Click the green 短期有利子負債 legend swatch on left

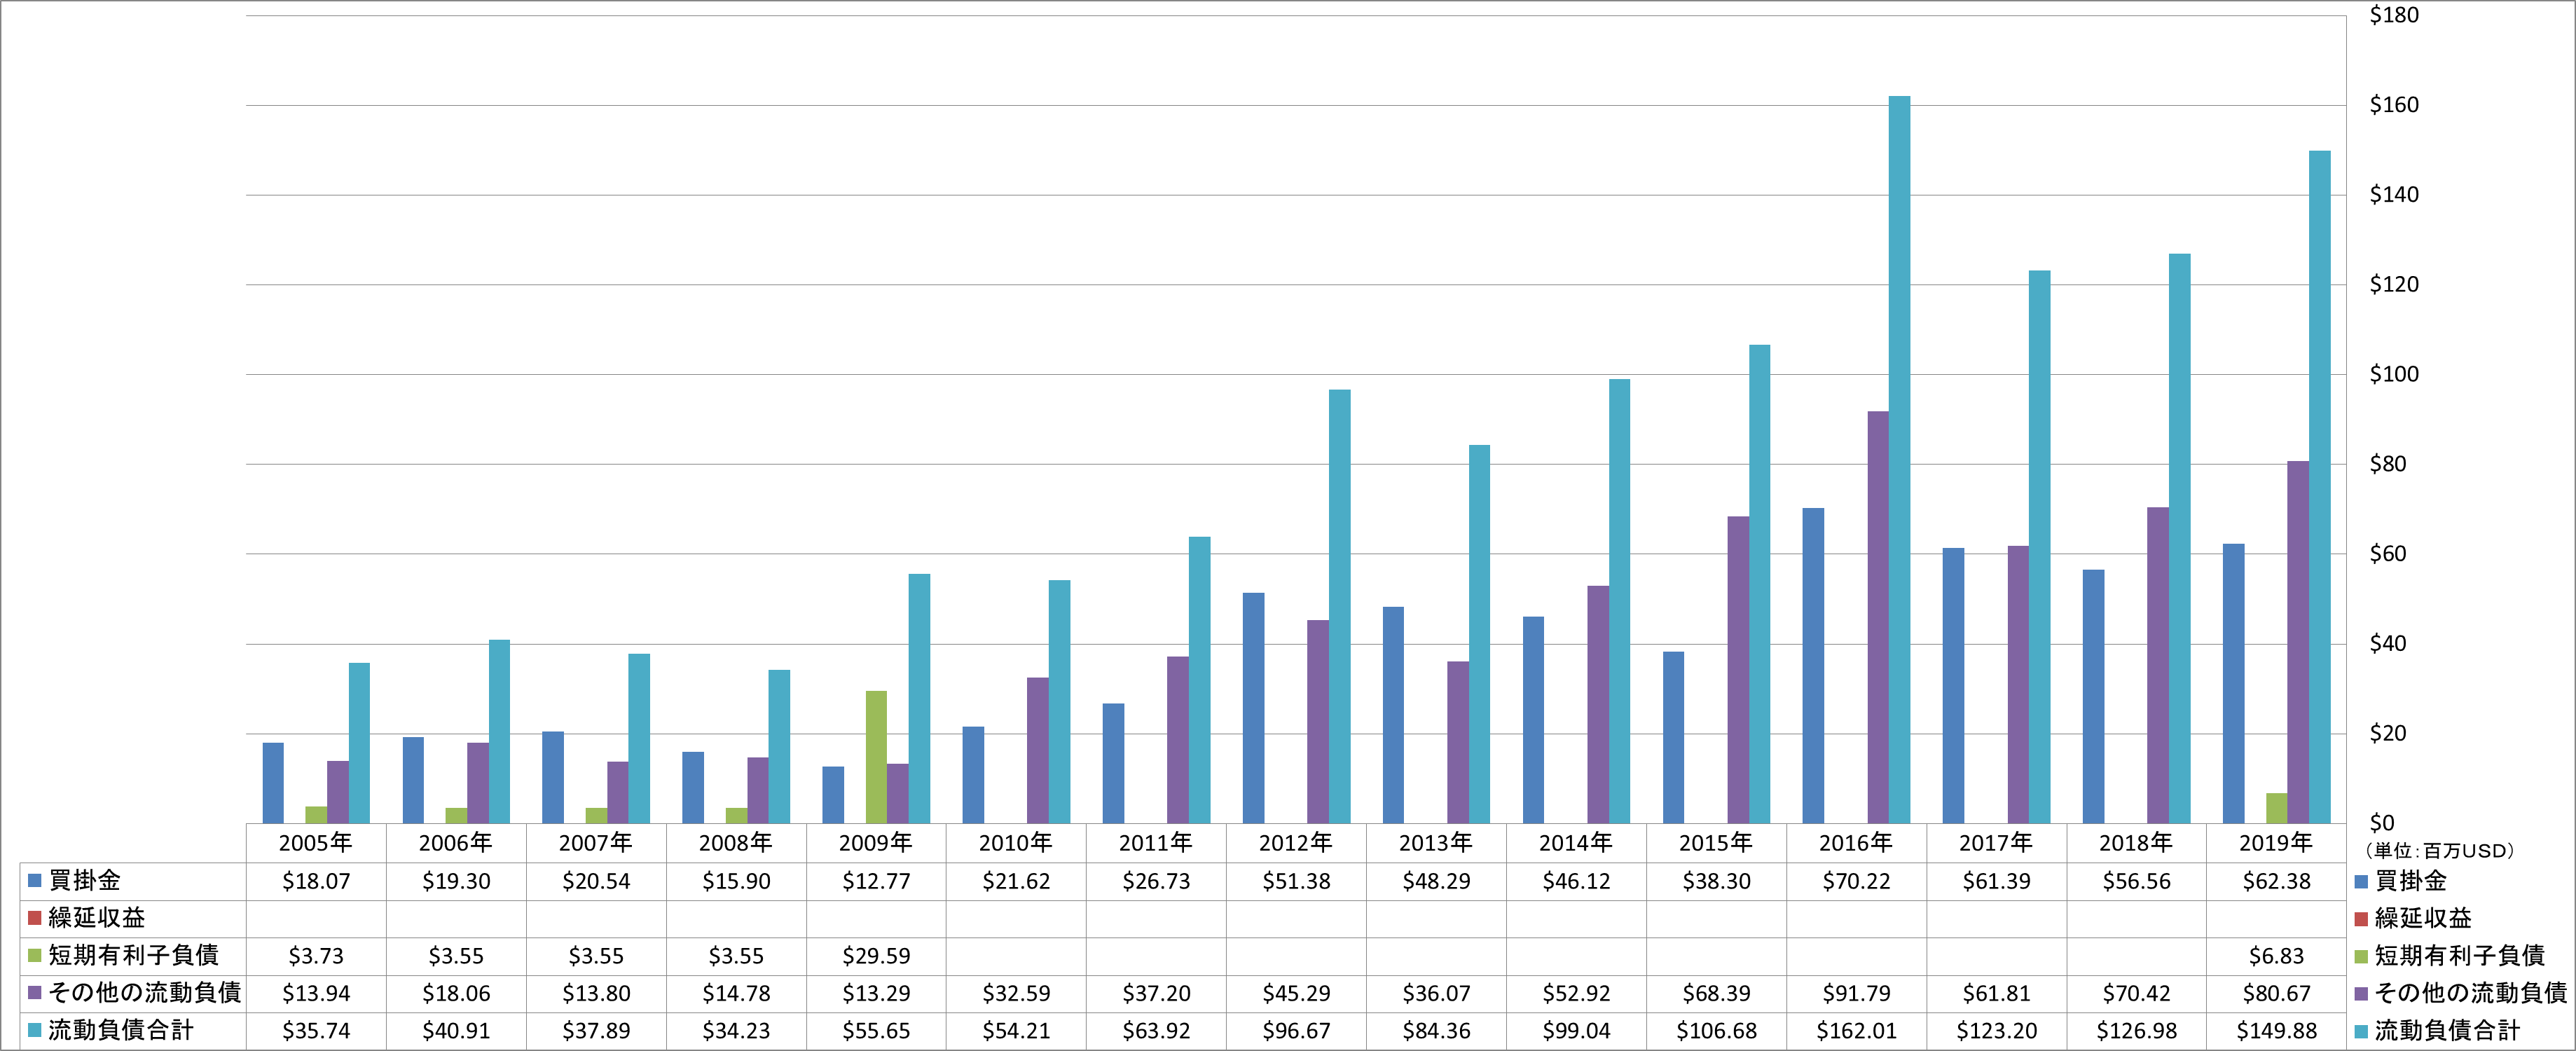tap(34, 956)
